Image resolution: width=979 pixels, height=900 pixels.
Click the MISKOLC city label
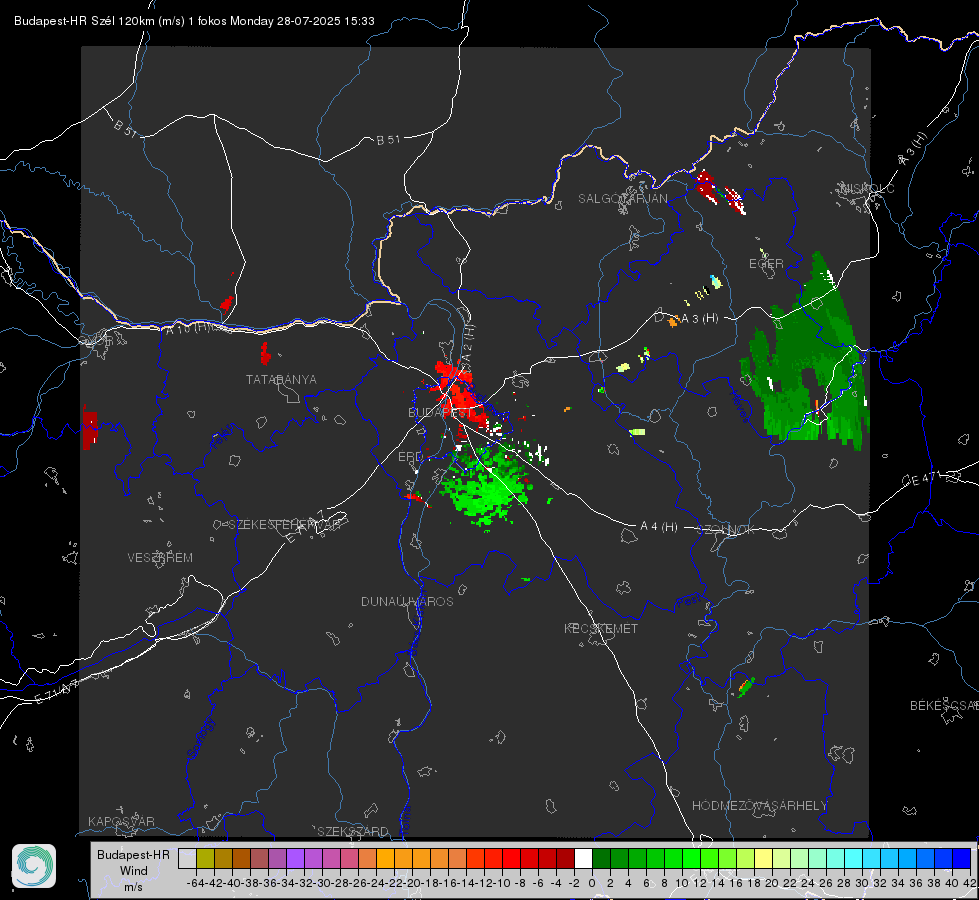click(x=867, y=189)
